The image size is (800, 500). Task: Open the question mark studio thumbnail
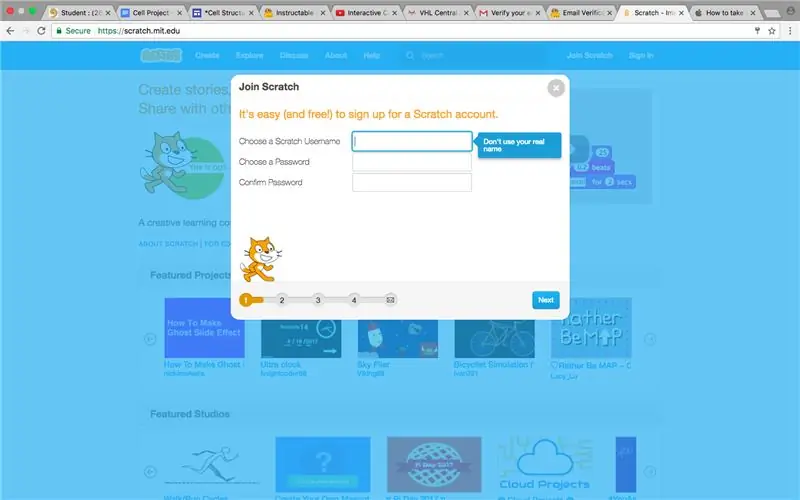(x=323, y=464)
